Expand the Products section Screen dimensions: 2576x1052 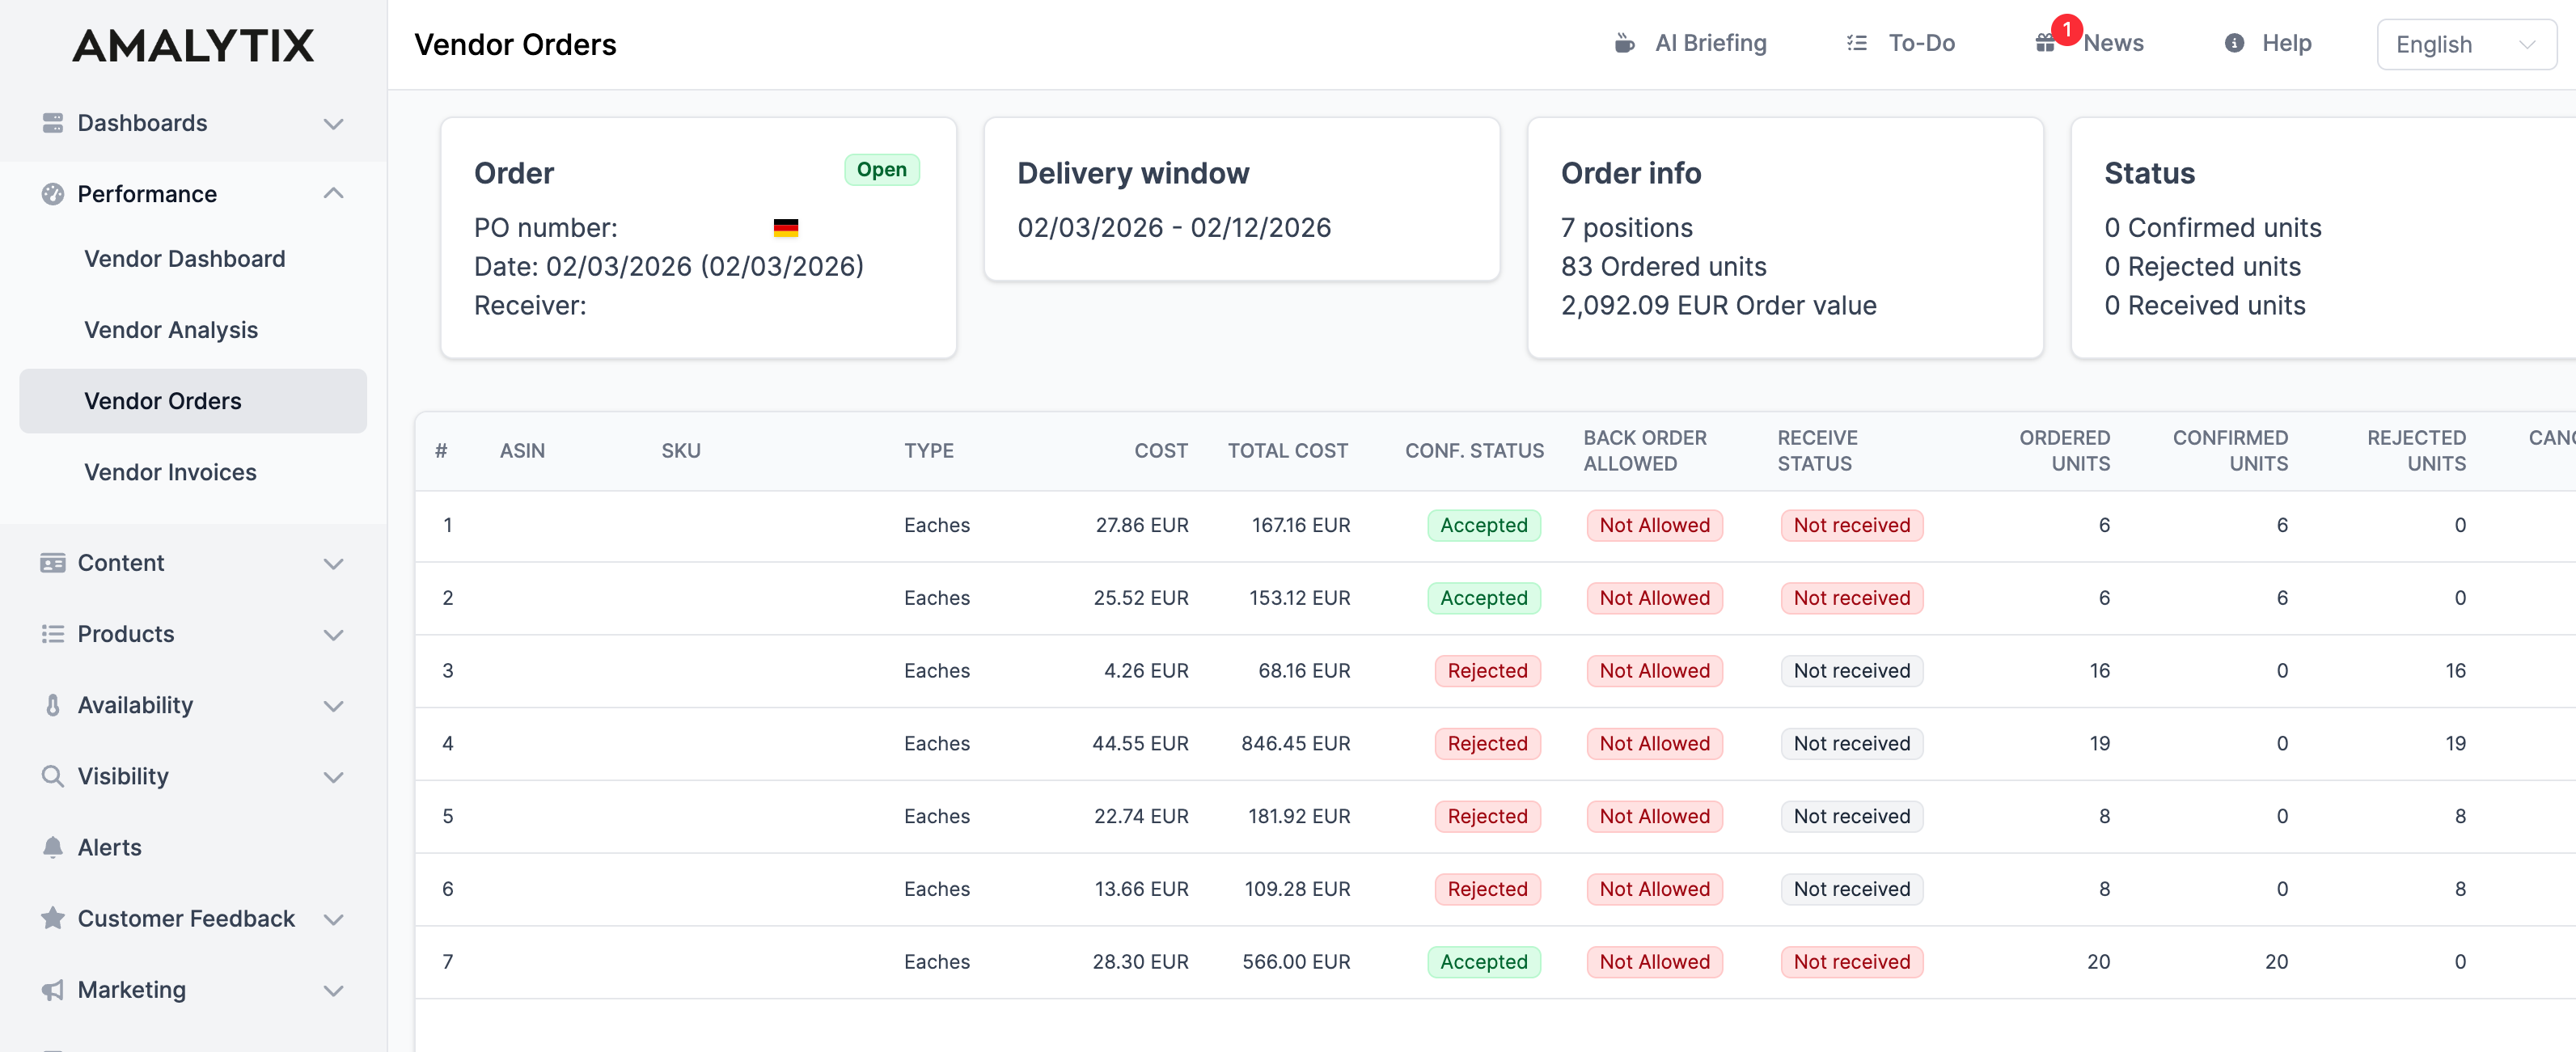point(334,634)
